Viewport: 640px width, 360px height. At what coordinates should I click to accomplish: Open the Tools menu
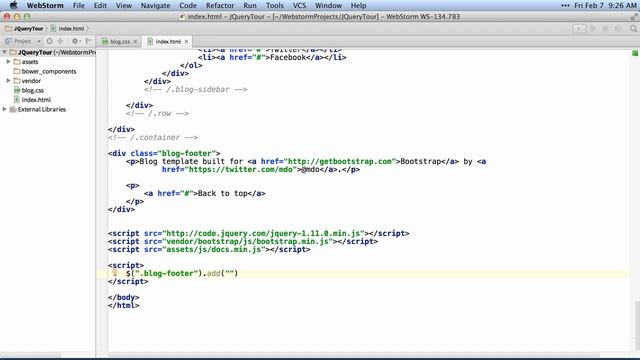274,5
